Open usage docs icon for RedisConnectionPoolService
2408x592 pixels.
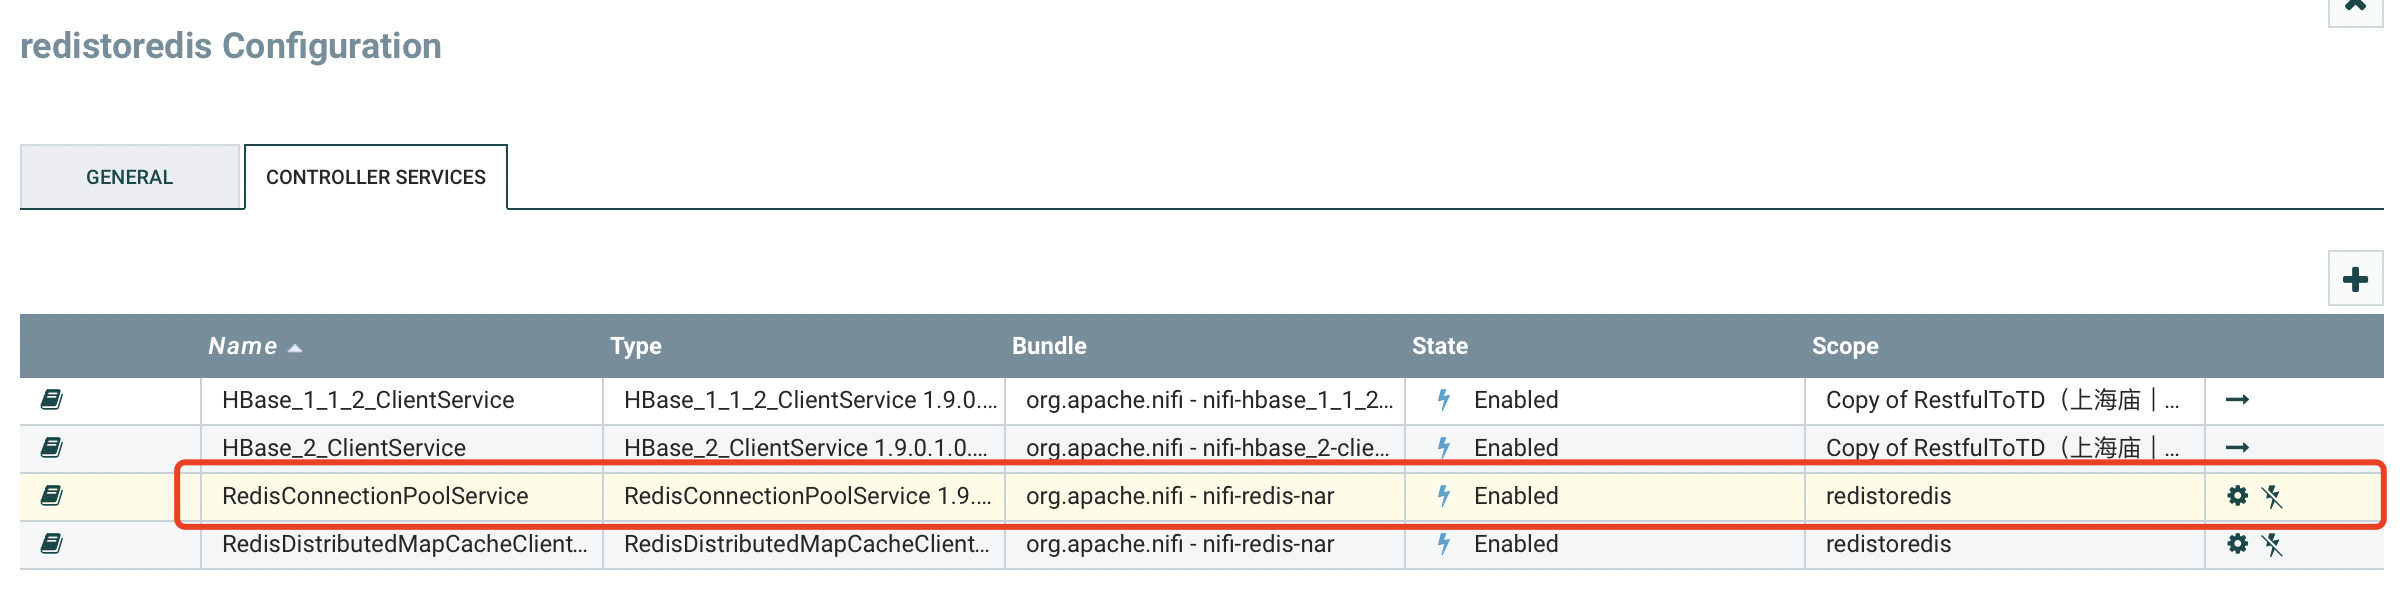pos(52,496)
